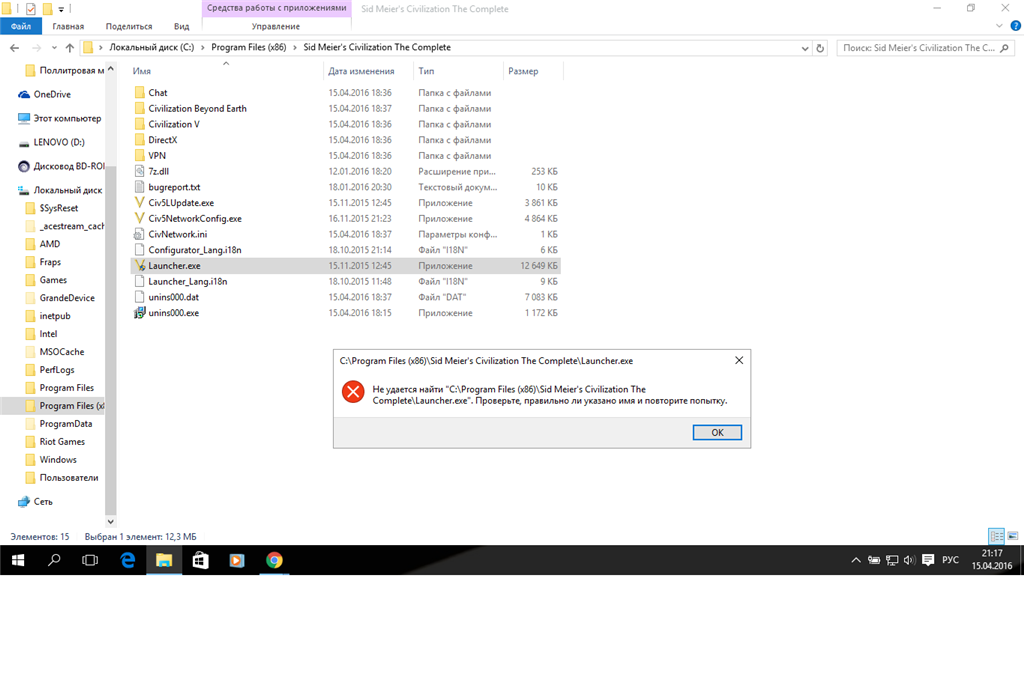This screenshot has height=685, width=1024.
Task: Expand breadcrumb arrow after Program Files (x86)
Action: click(295, 48)
